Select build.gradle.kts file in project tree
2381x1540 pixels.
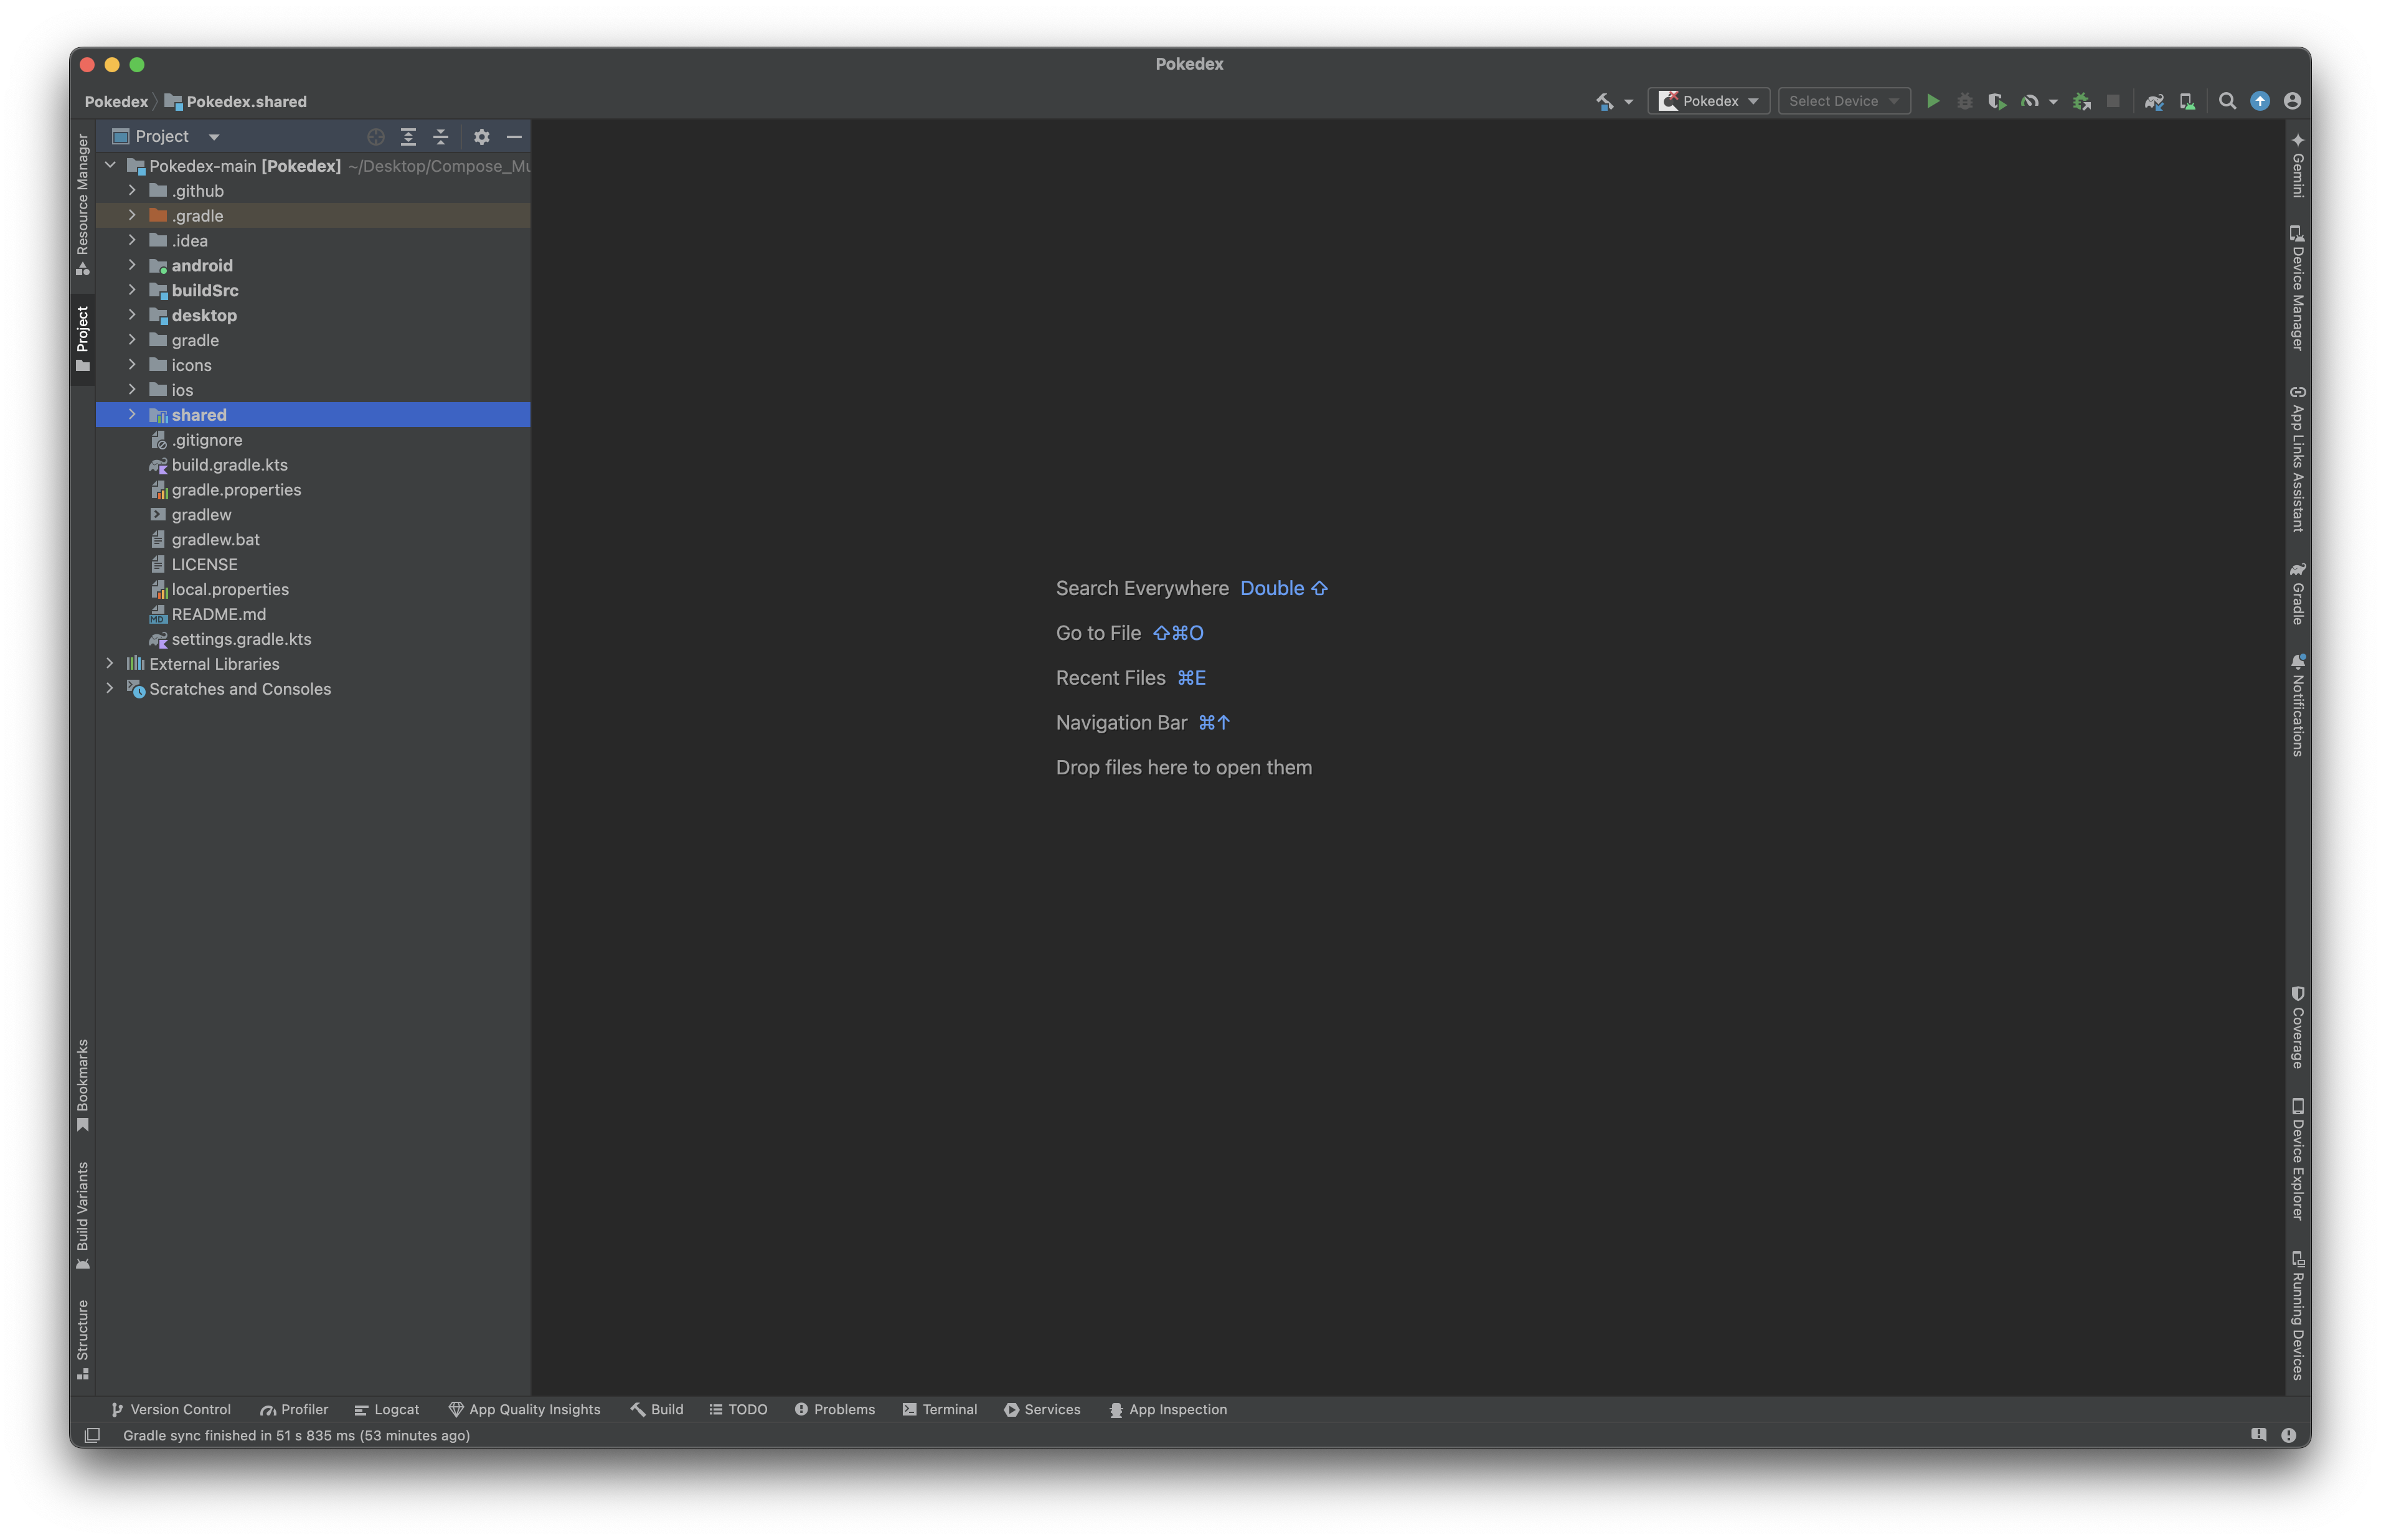(229, 465)
